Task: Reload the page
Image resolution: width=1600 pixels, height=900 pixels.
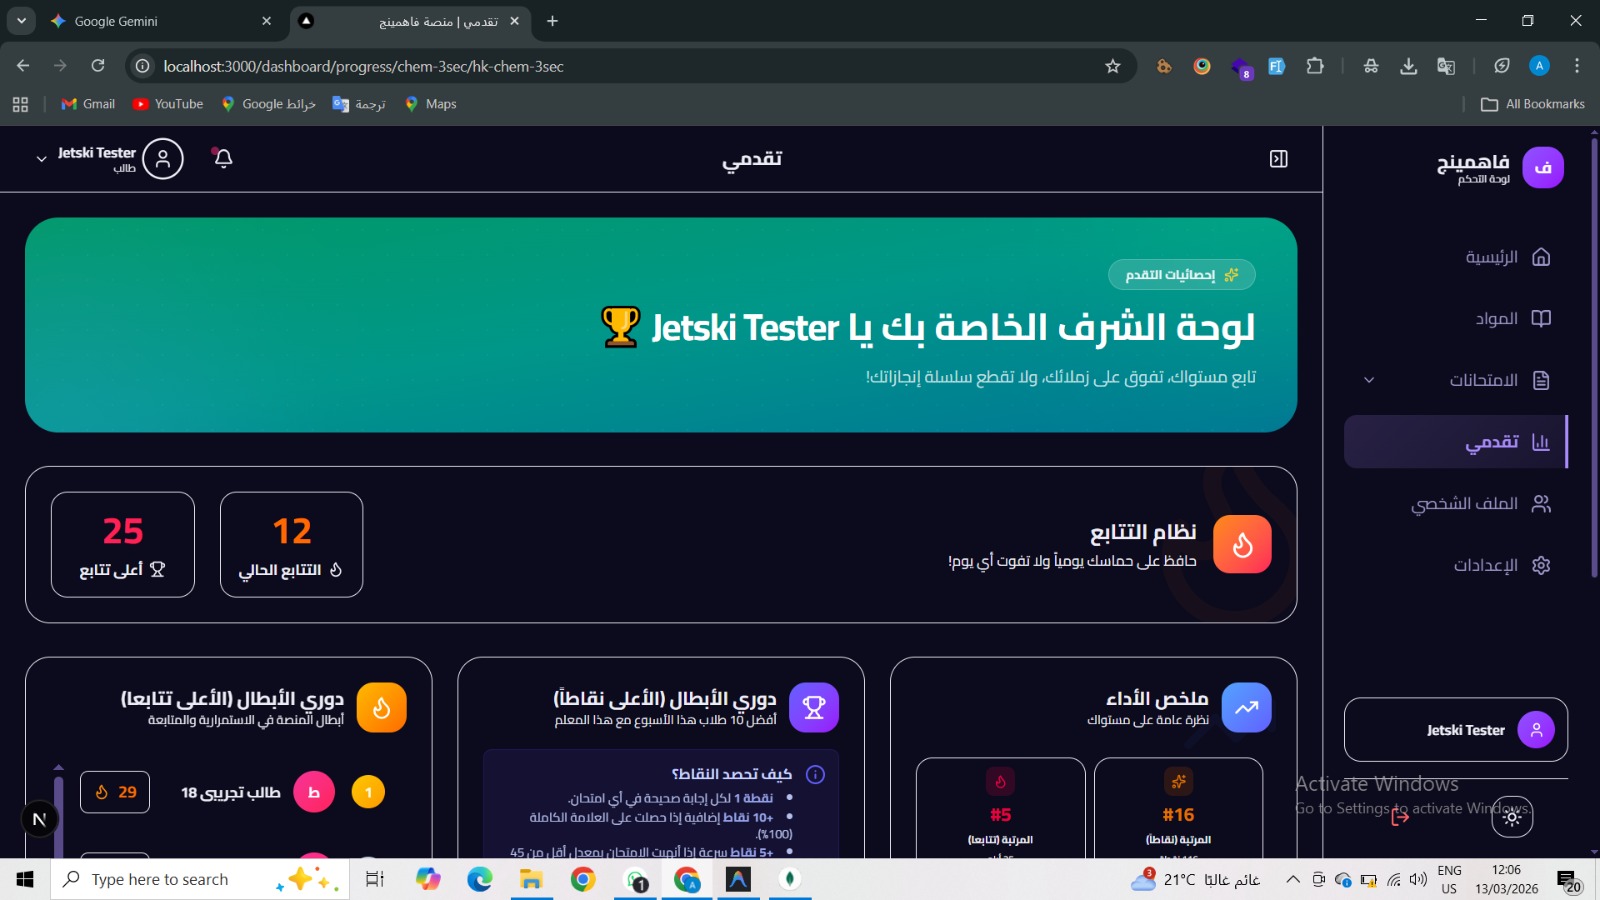Action: point(98,66)
